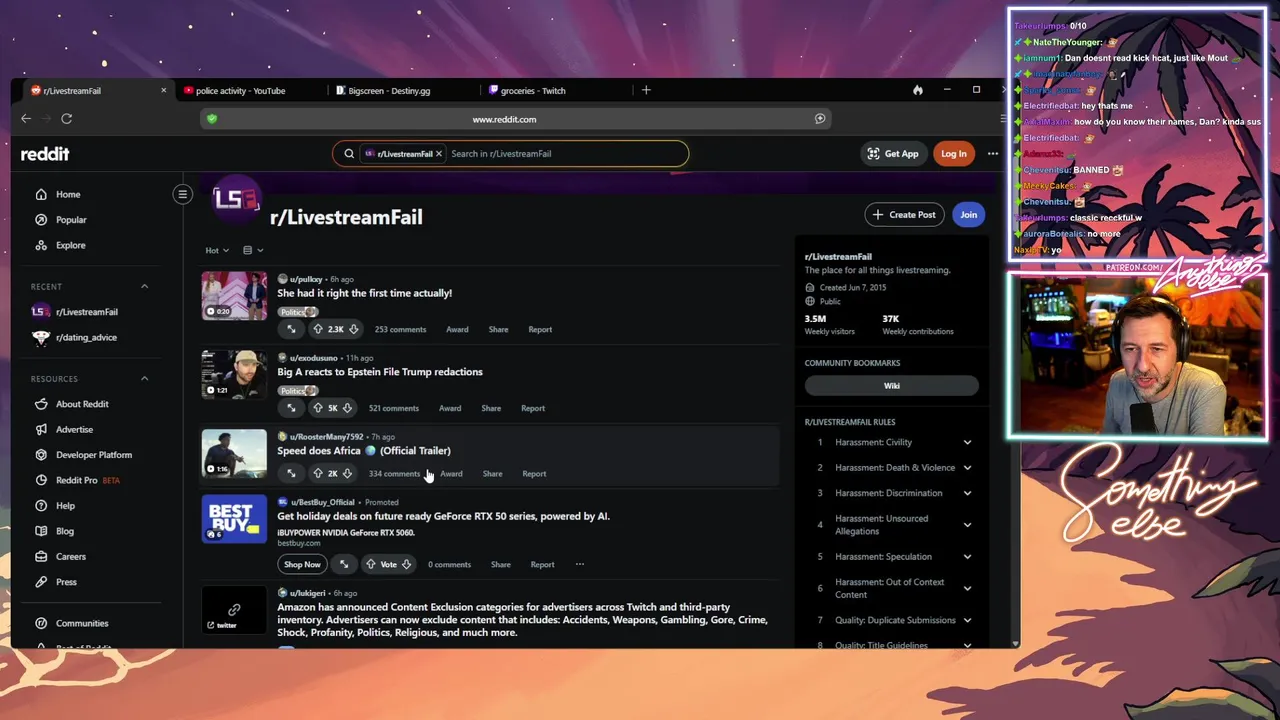This screenshot has width=1280, height=720.
Task: Collapse the RESOURCES section
Action: tap(144, 379)
